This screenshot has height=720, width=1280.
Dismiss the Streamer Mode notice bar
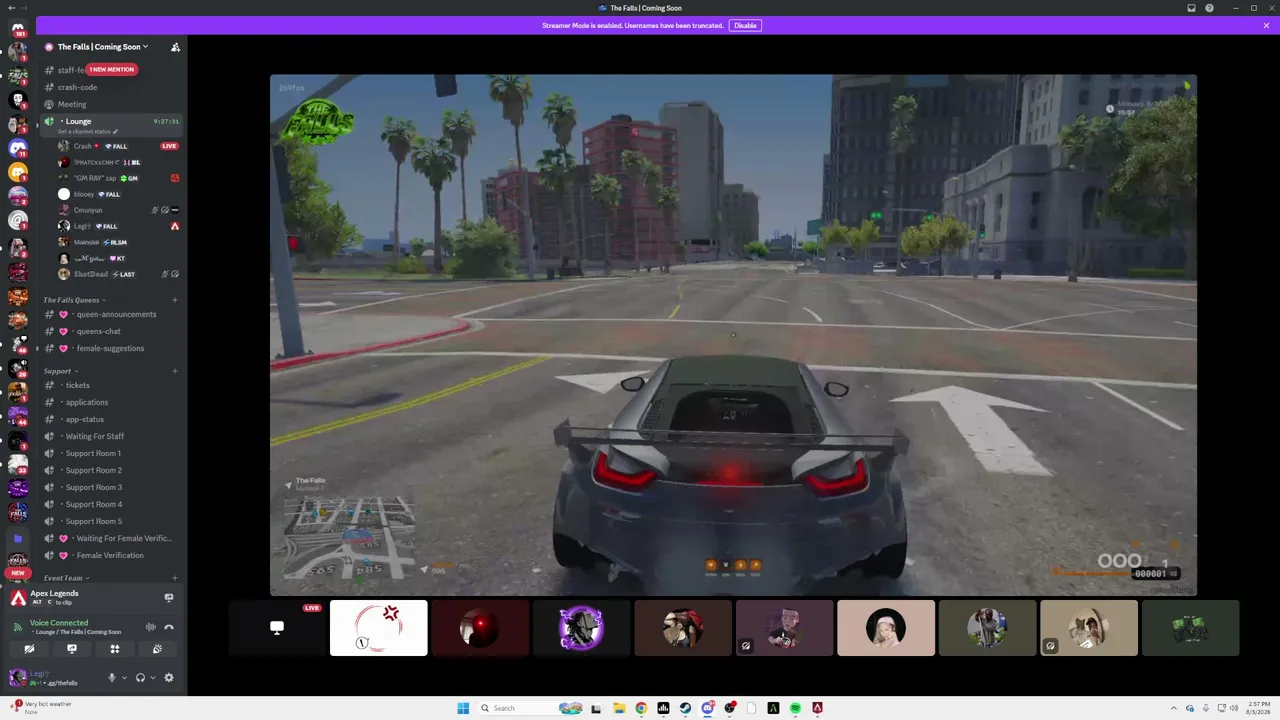tap(1266, 25)
